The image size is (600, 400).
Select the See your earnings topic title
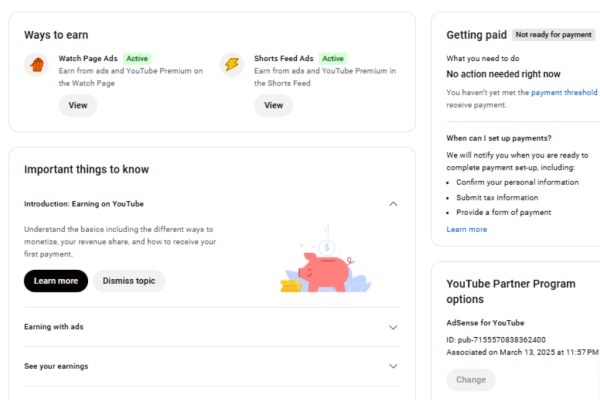point(56,366)
